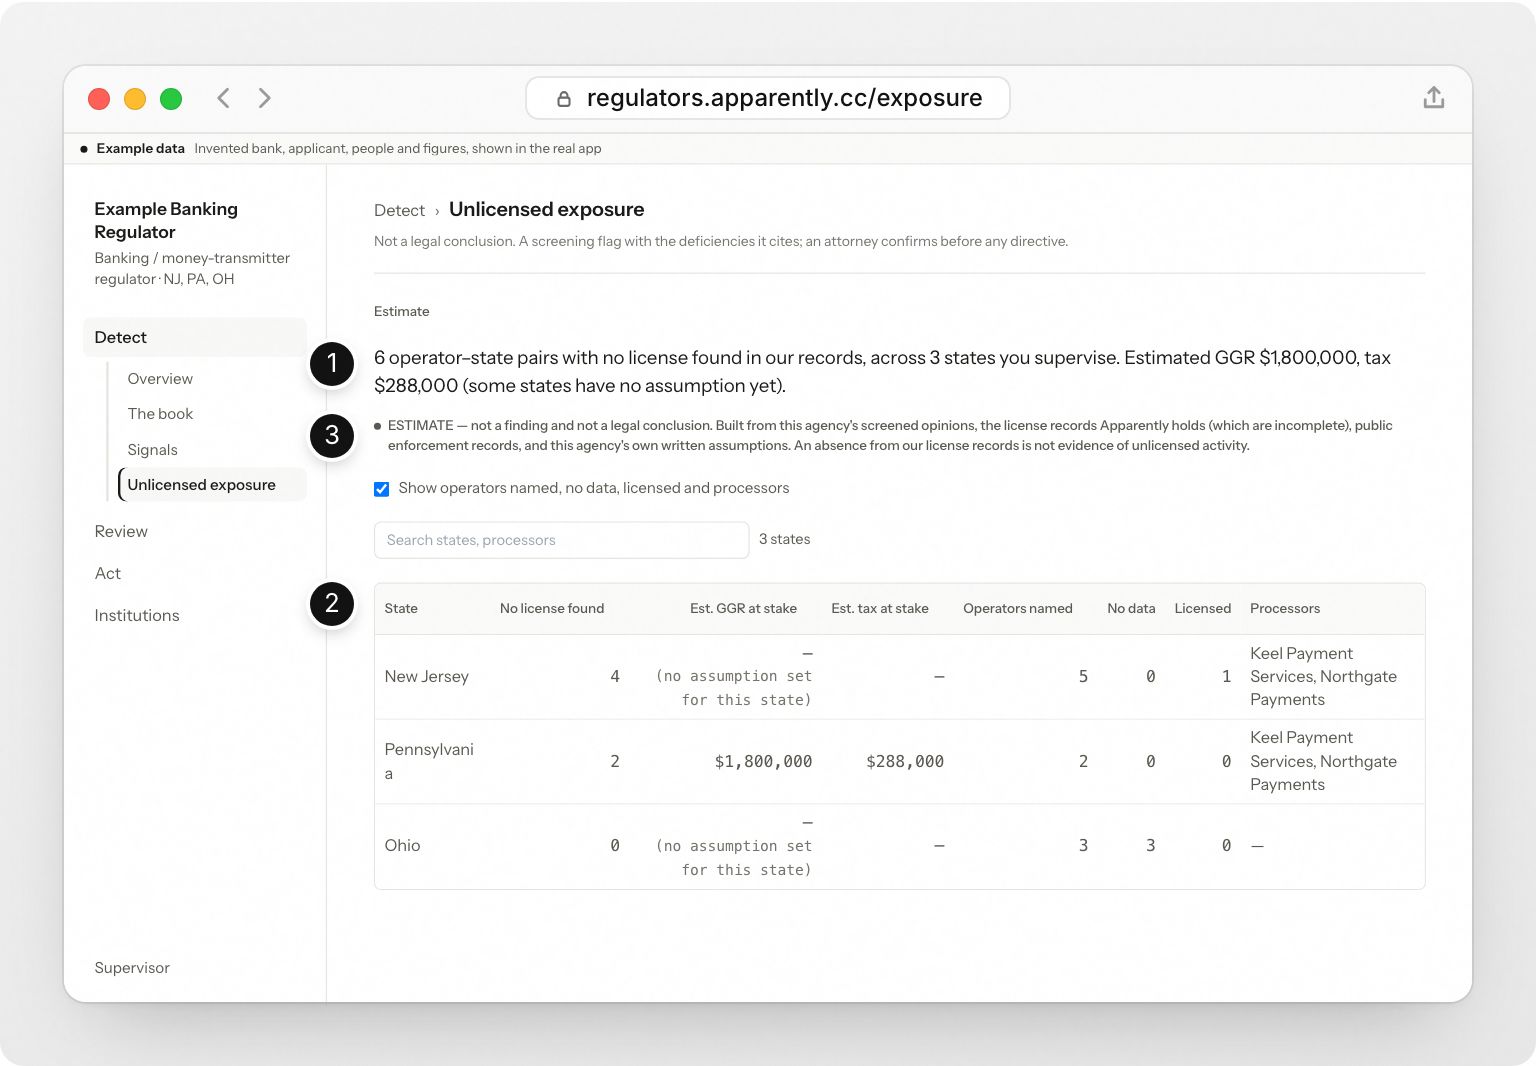
Task: Open the Act section
Action: coord(108,574)
